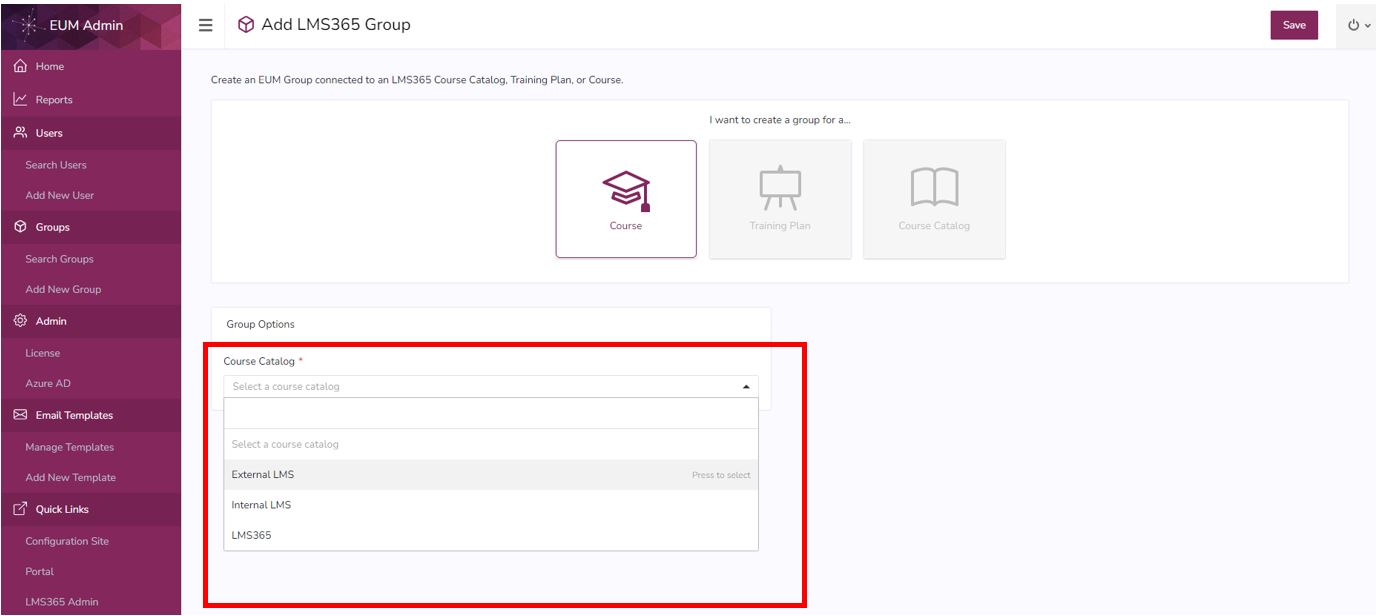Go to Add New Group
The height and width of the screenshot is (616, 1382).
point(63,289)
